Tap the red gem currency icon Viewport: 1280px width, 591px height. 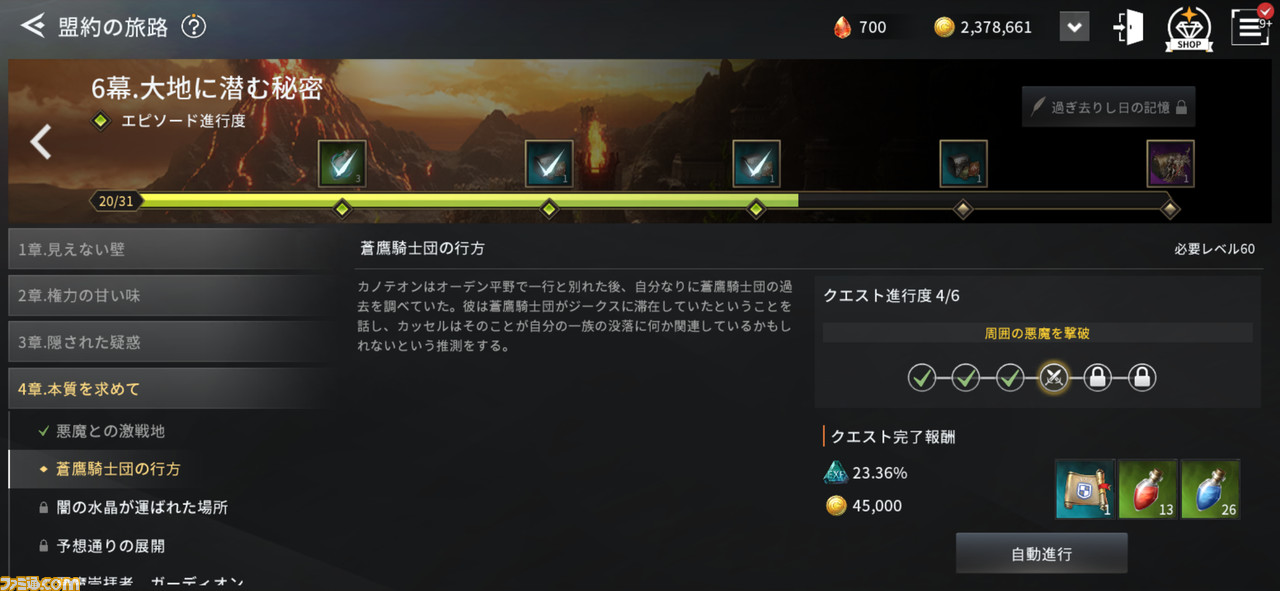point(842,28)
